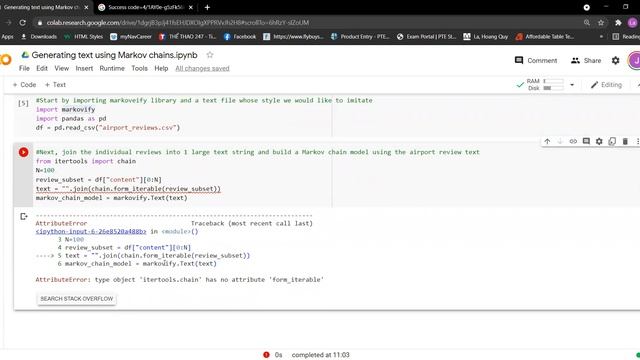Image resolution: width=640 pixels, height=360 pixels.
Task: Open the HTML Styles bookmark
Action: pos(84,36)
